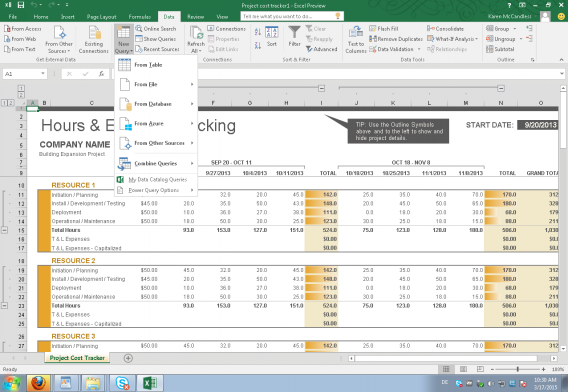Toggle the New Query ribbon button
568x392 pixels.
tap(124, 39)
